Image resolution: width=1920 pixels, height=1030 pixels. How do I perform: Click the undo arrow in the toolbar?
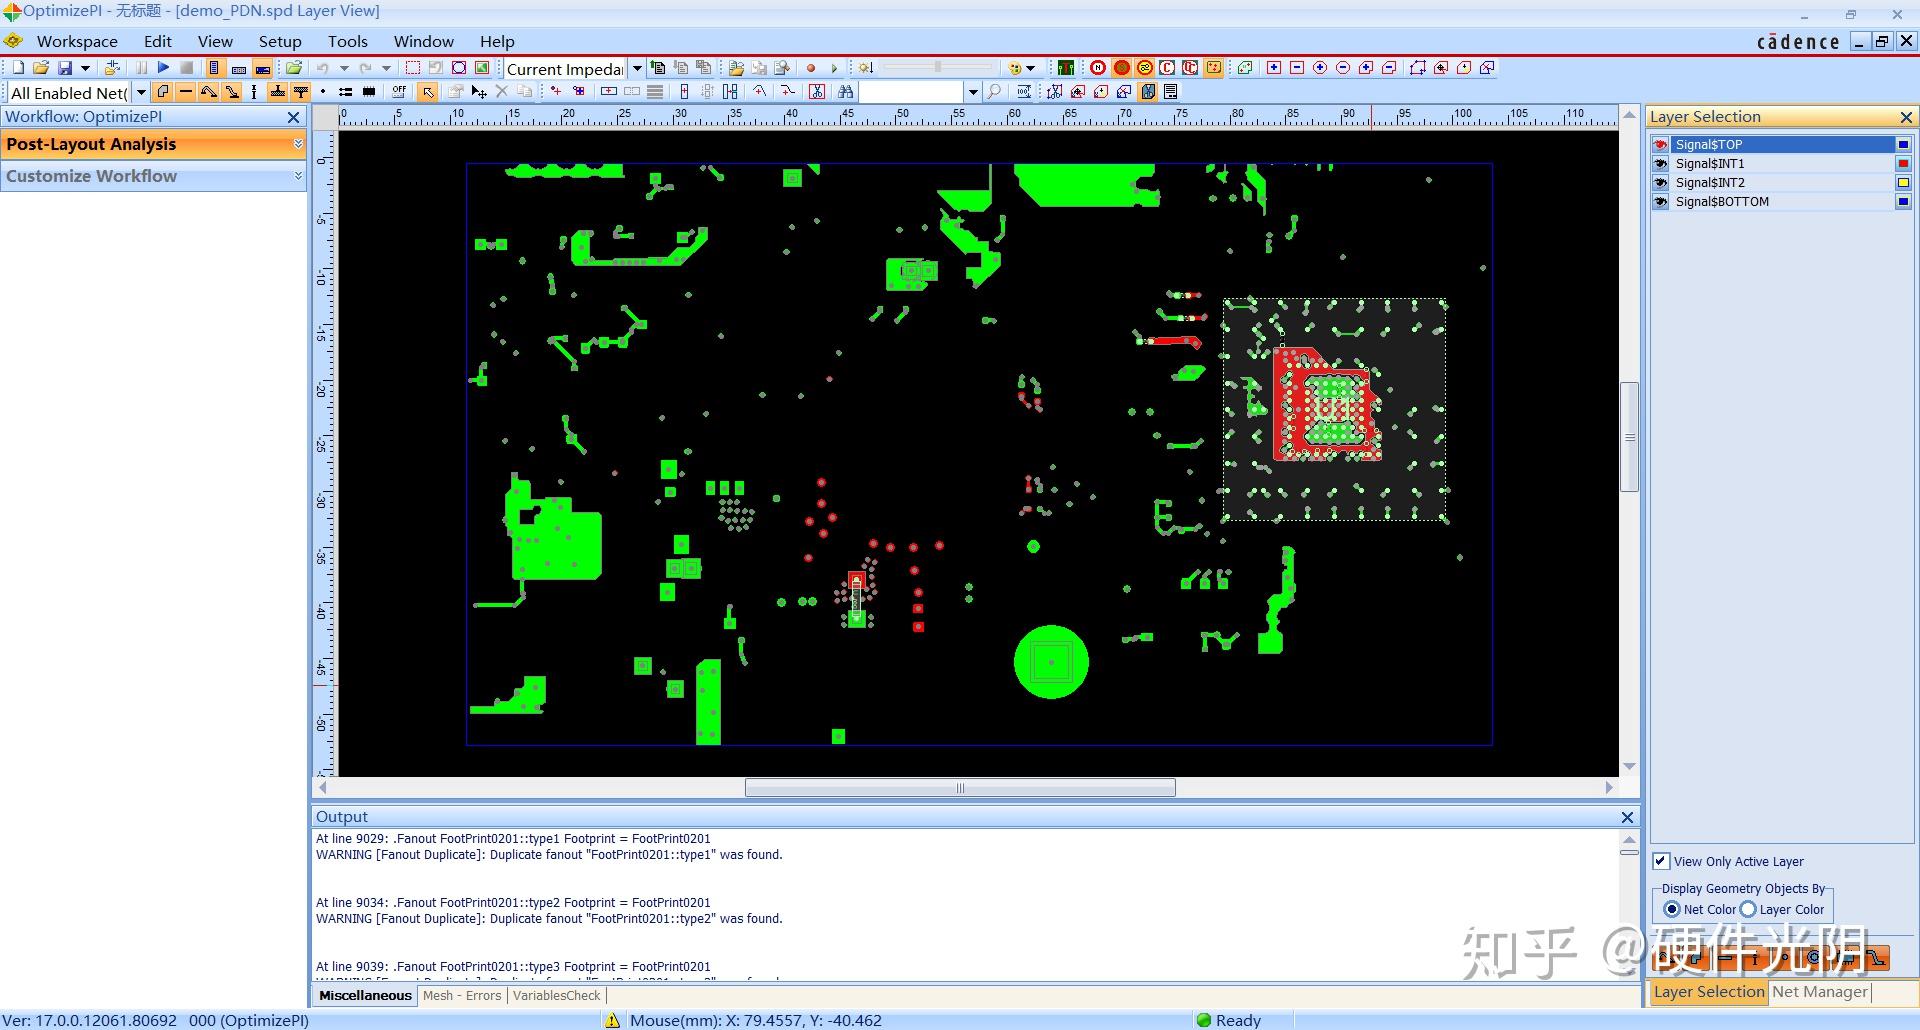[x=322, y=68]
